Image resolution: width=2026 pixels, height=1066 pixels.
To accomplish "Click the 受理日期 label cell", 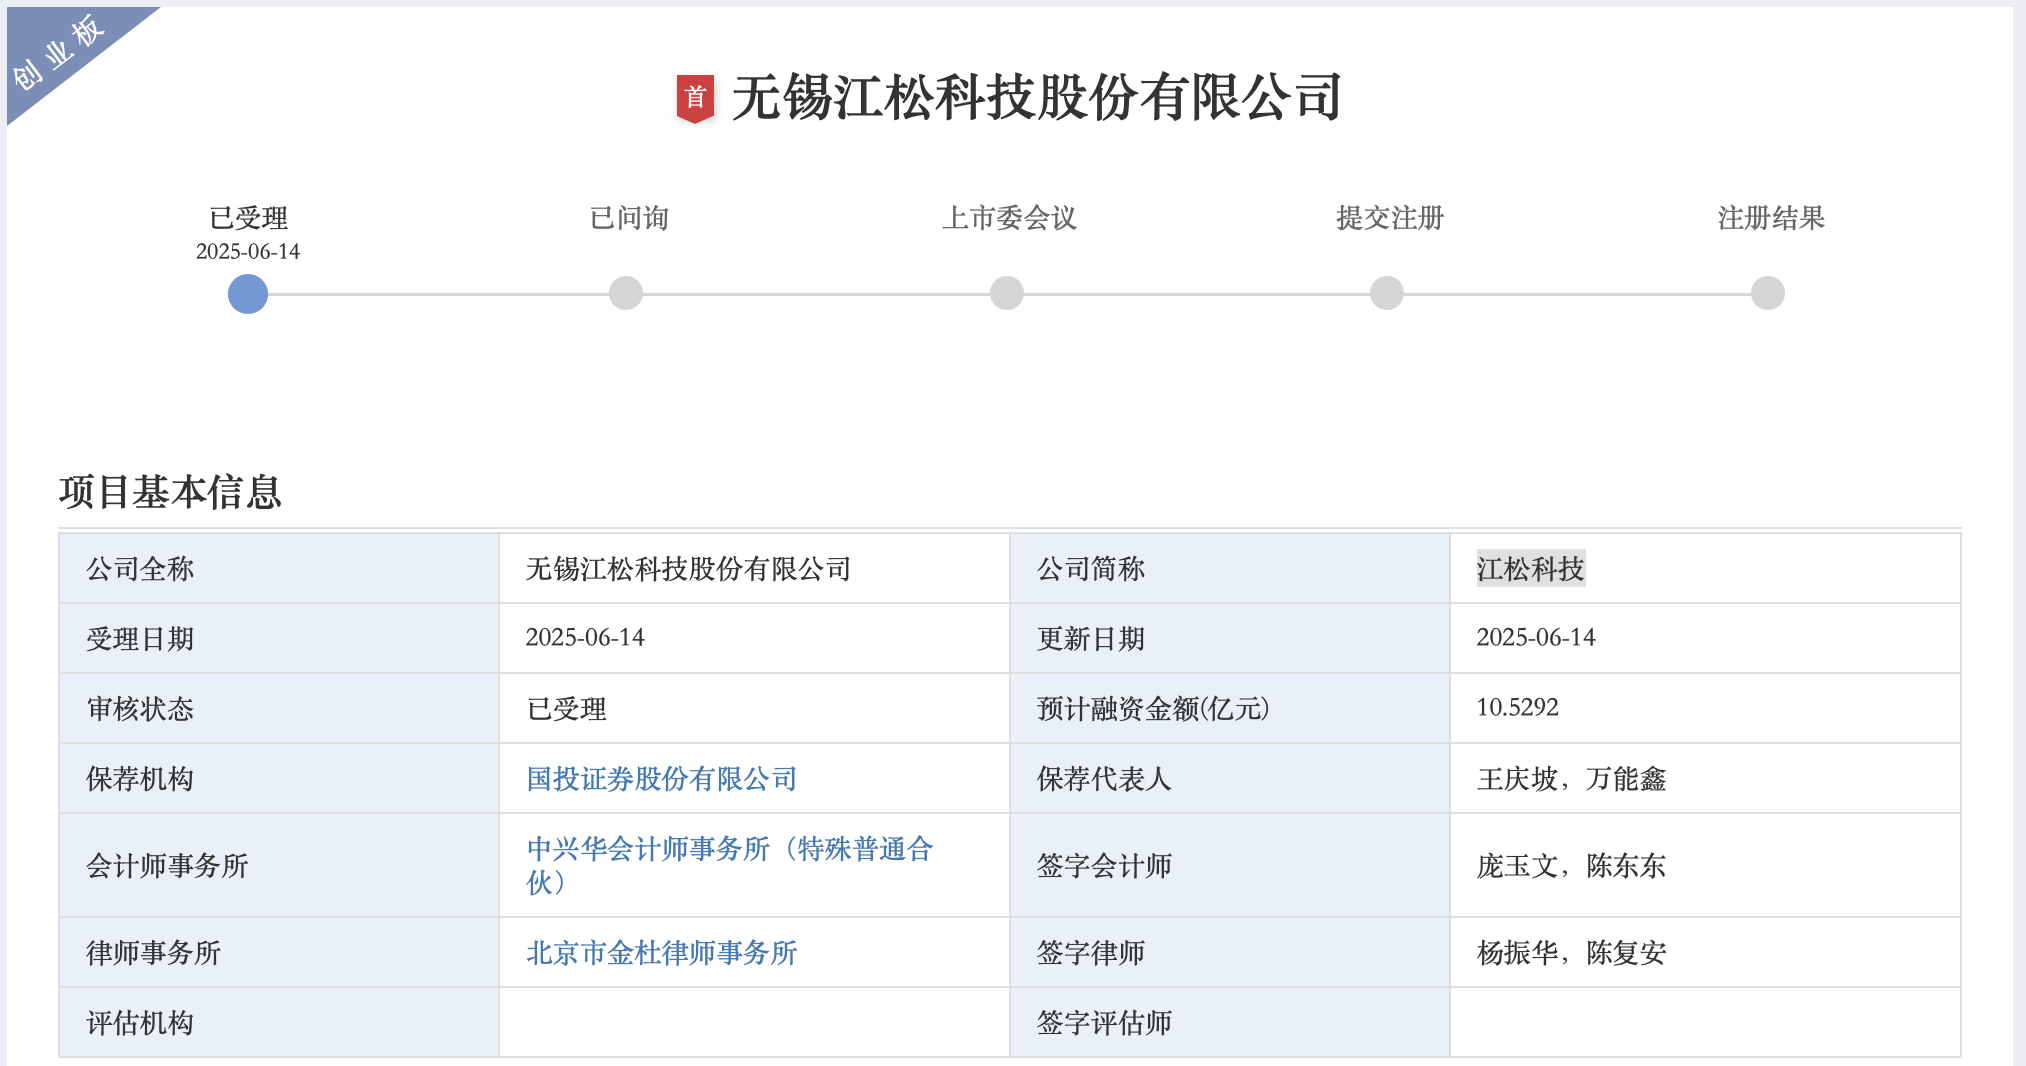I will tap(279, 638).
